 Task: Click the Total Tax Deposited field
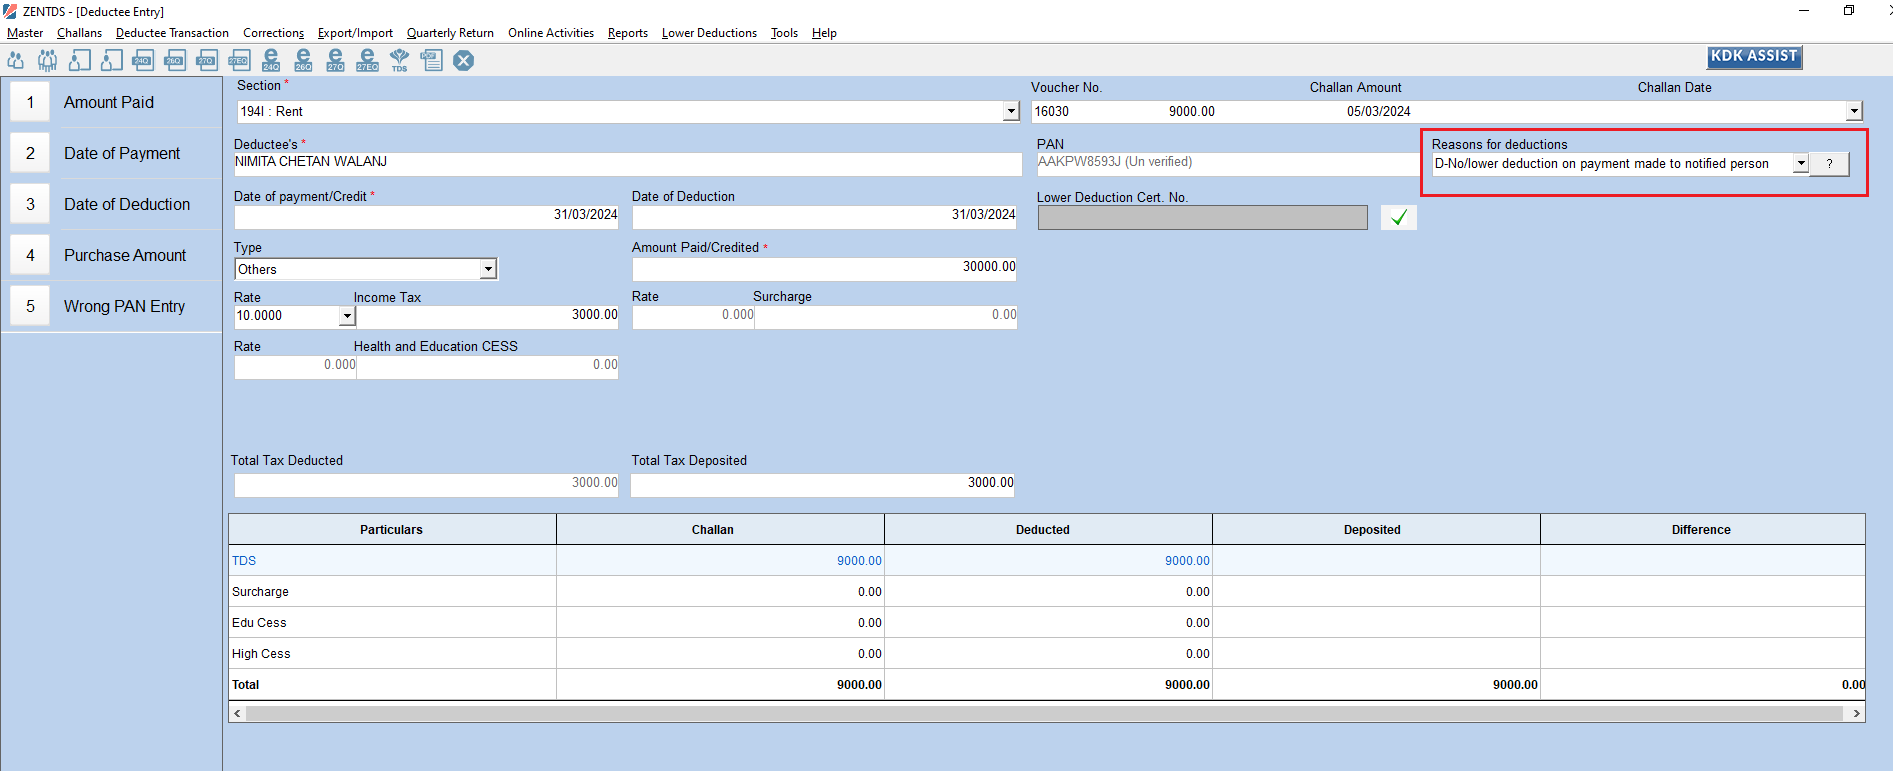point(823,485)
